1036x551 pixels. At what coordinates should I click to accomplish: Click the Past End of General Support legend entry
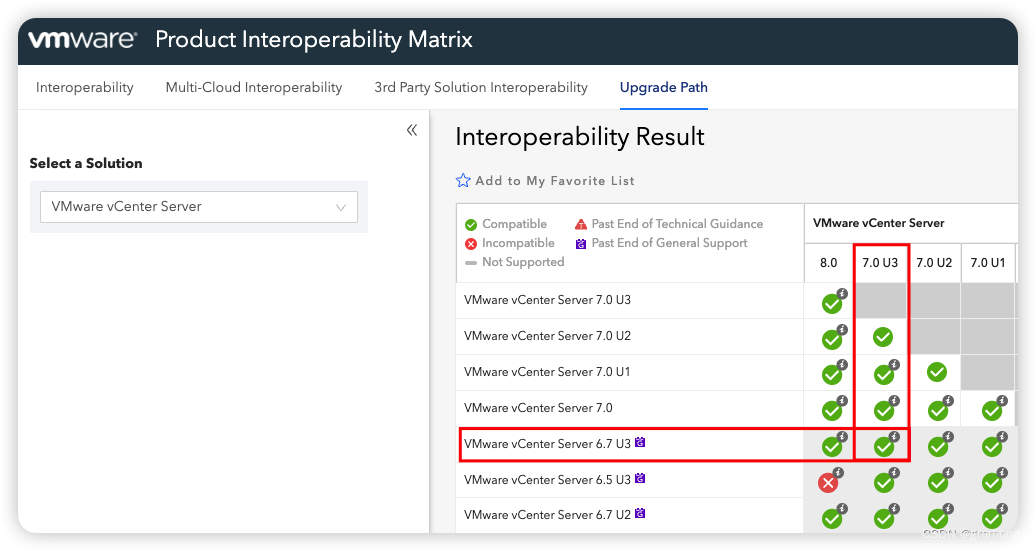661,243
